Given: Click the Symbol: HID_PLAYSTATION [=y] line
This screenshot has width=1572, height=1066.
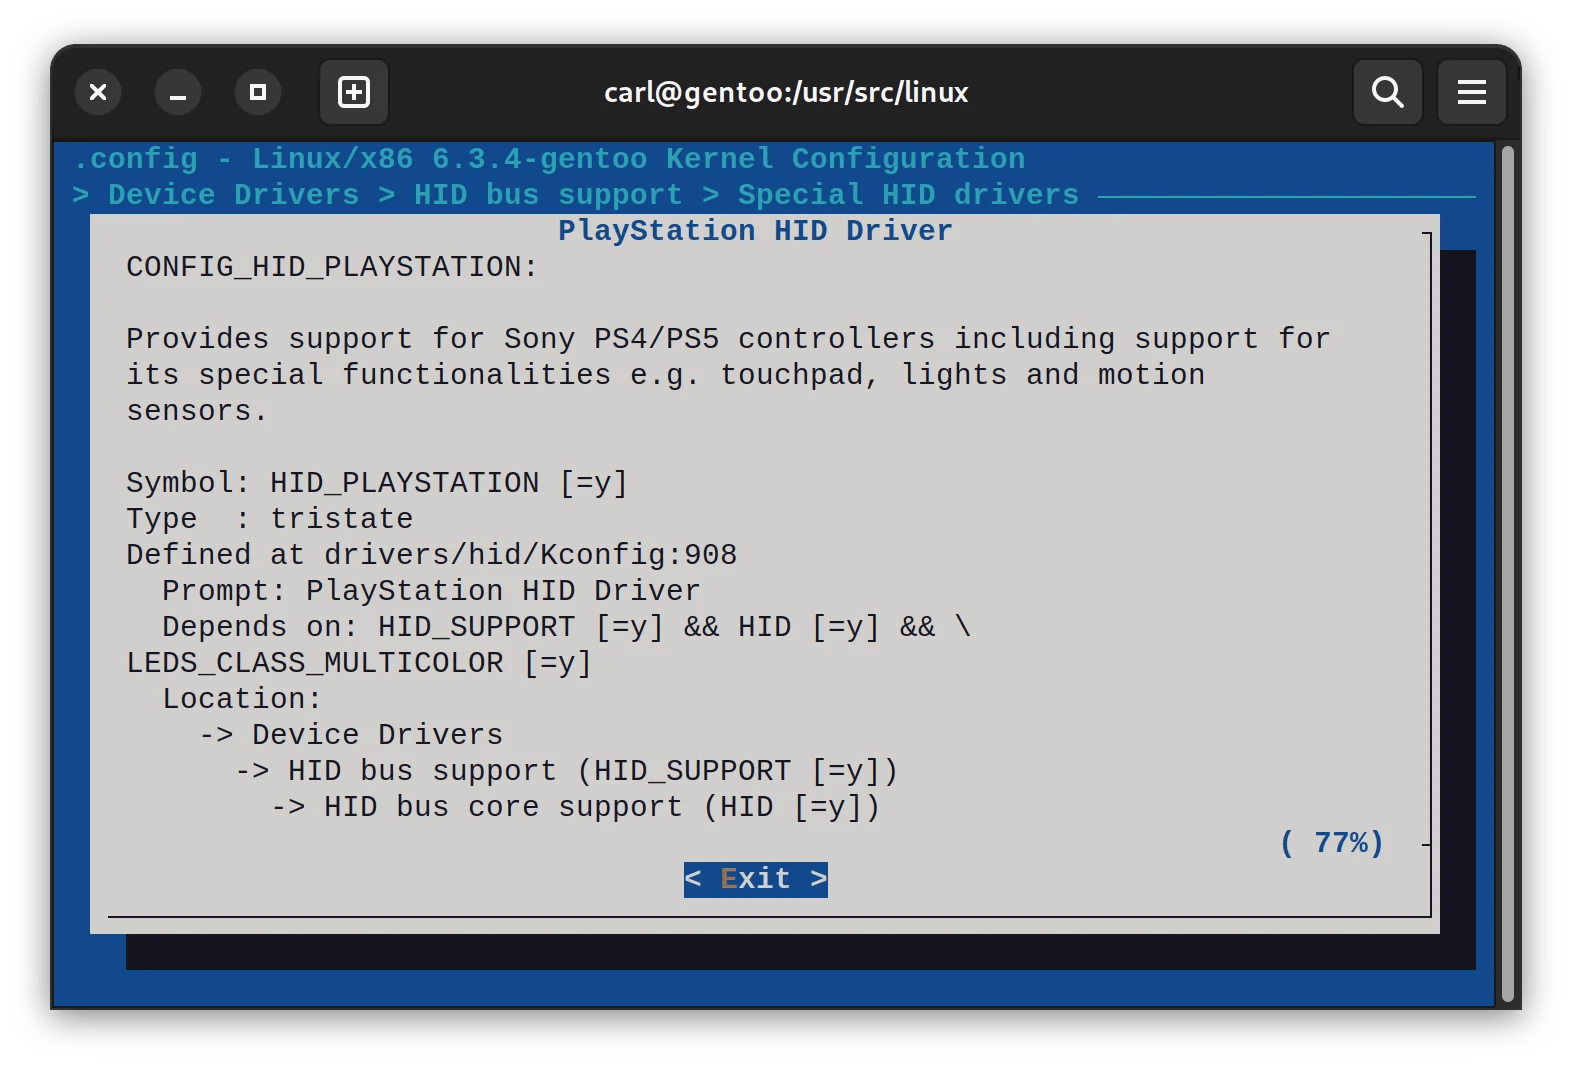Looking at the screenshot, I should tap(377, 483).
